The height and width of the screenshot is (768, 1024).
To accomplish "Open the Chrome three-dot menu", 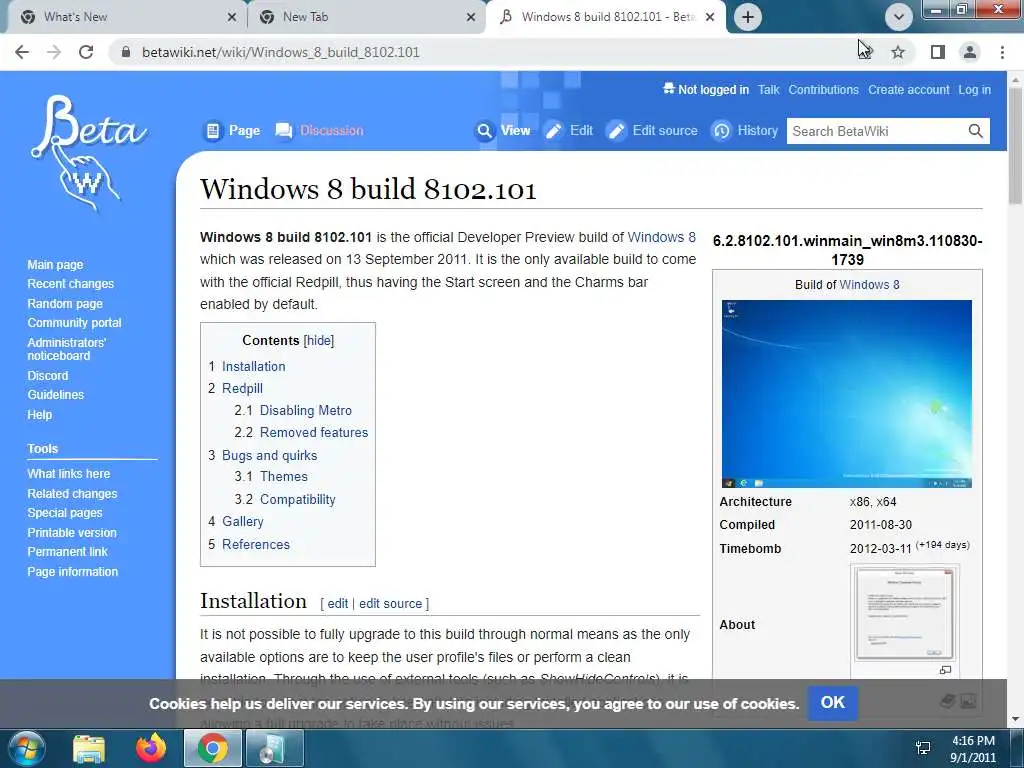I will click(1002, 52).
